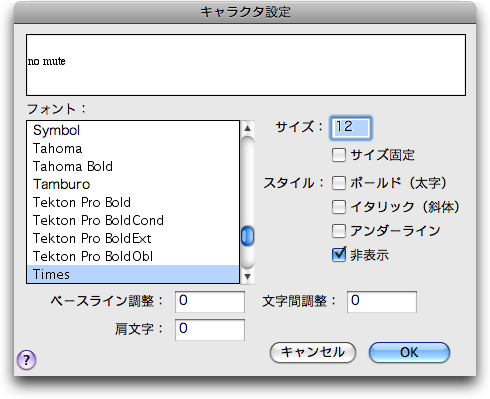Select Tekton Pro BoldObl in the list
Image resolution: width=490 pixels, height=399 pixels.
tap(133, 256)
